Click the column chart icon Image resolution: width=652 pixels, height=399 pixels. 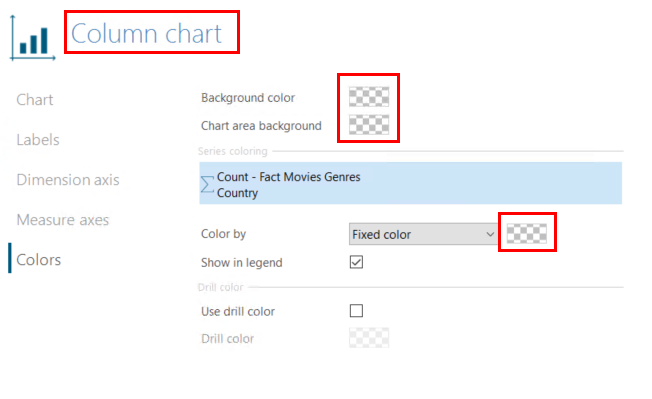32,38
